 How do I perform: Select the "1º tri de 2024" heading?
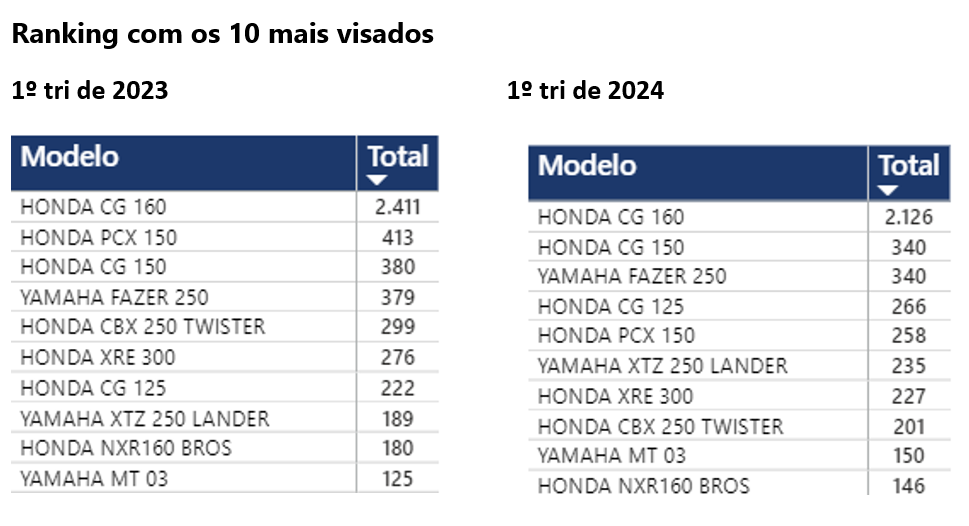click(585, 91)
